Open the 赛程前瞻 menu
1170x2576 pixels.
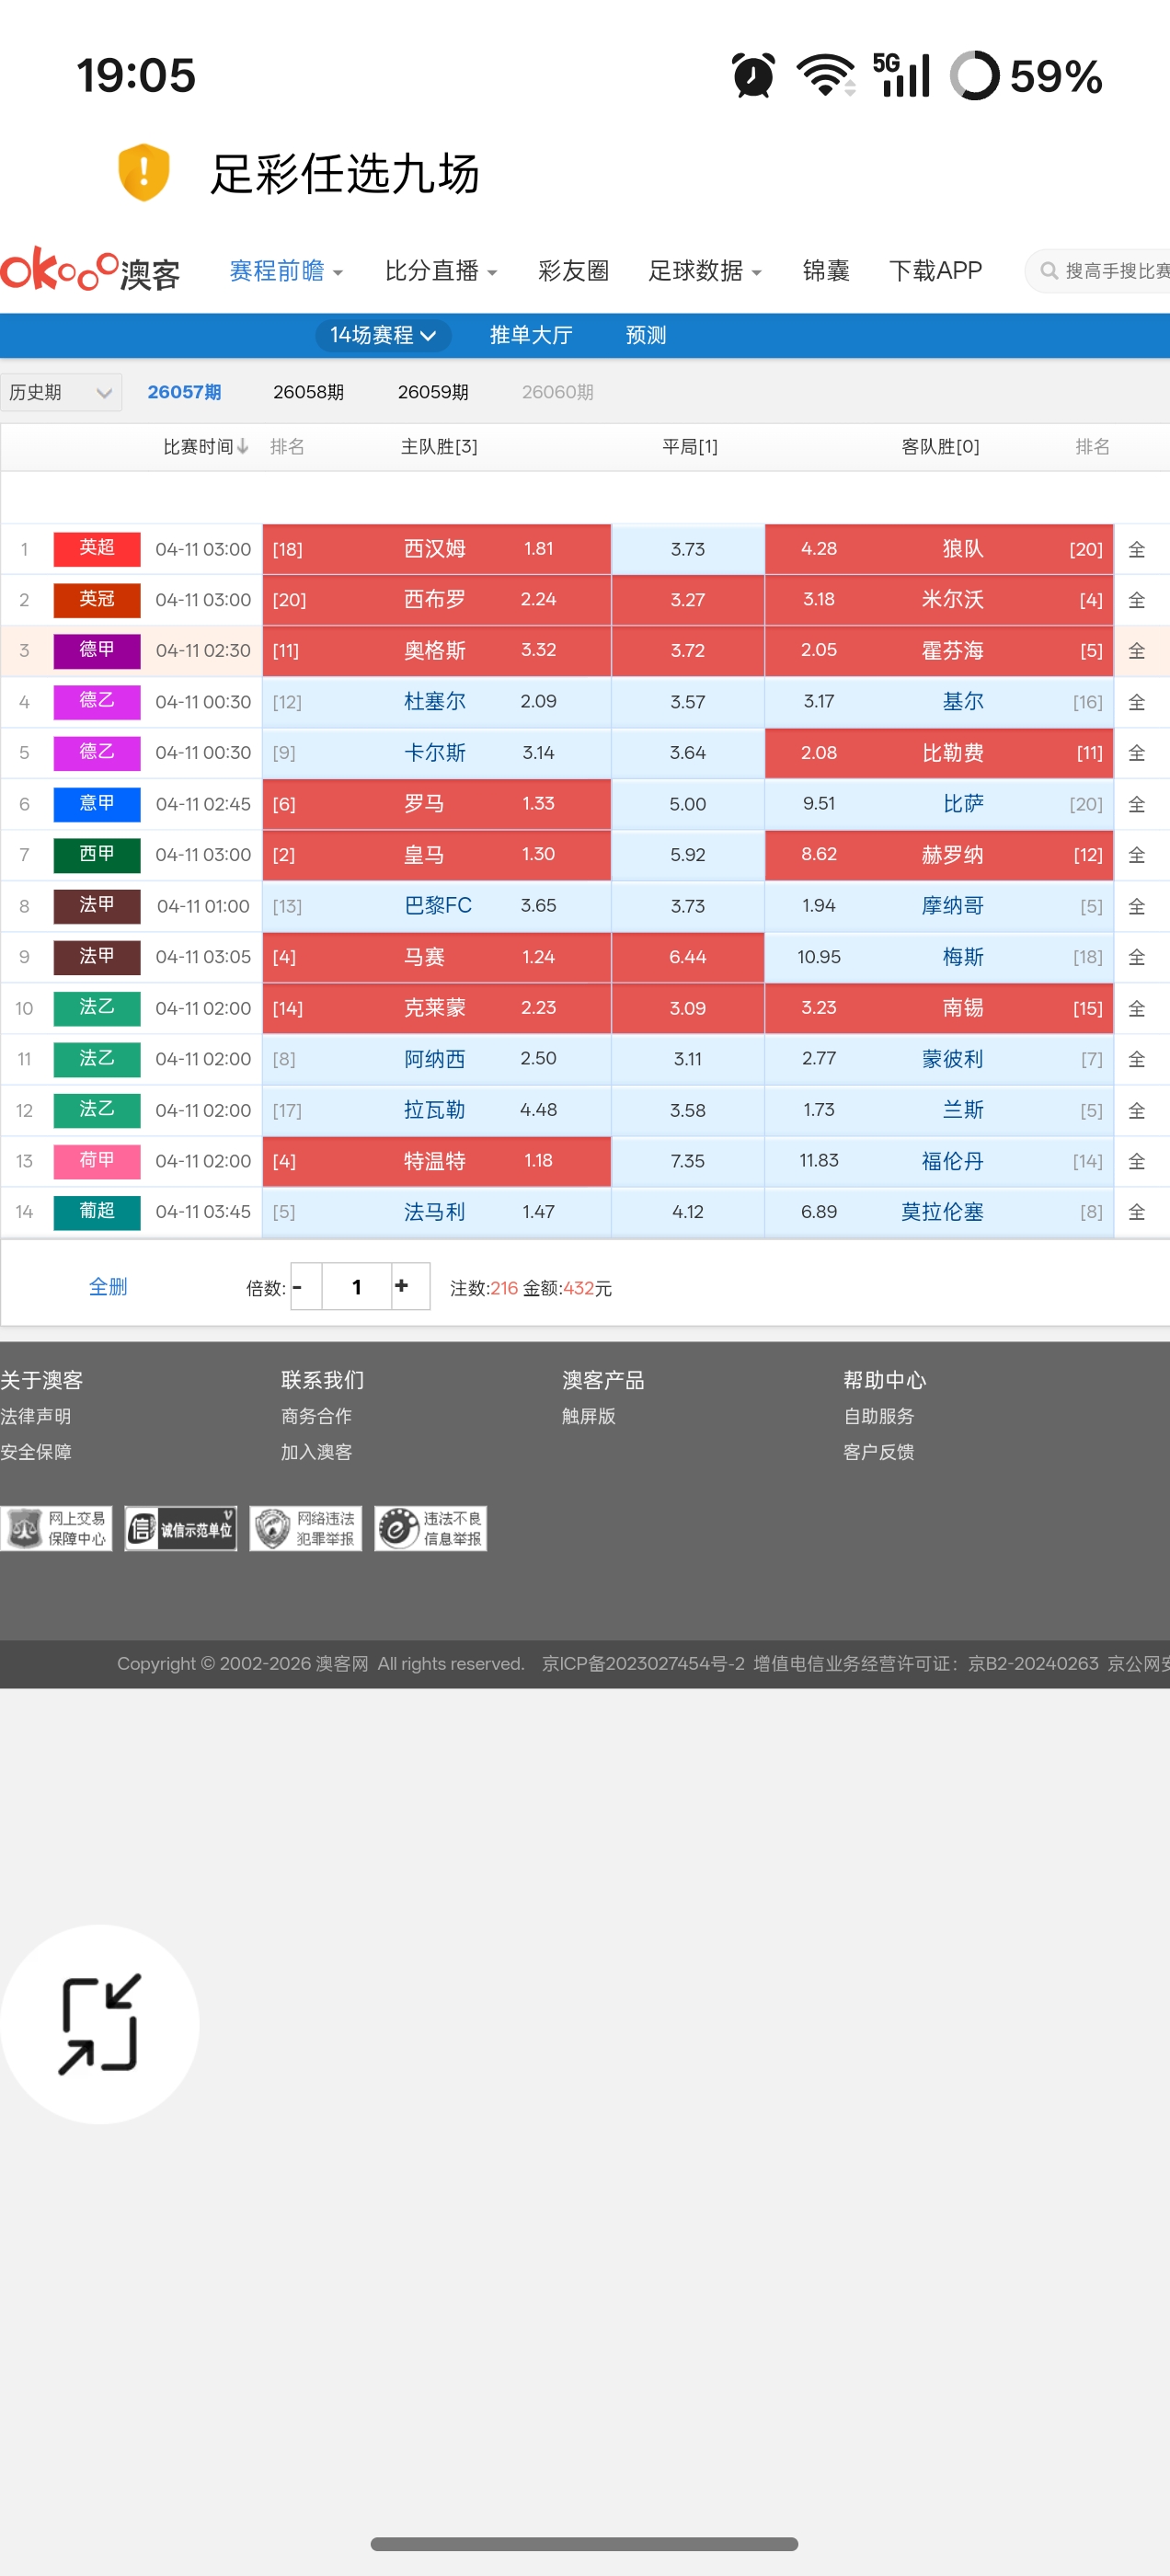286,271
